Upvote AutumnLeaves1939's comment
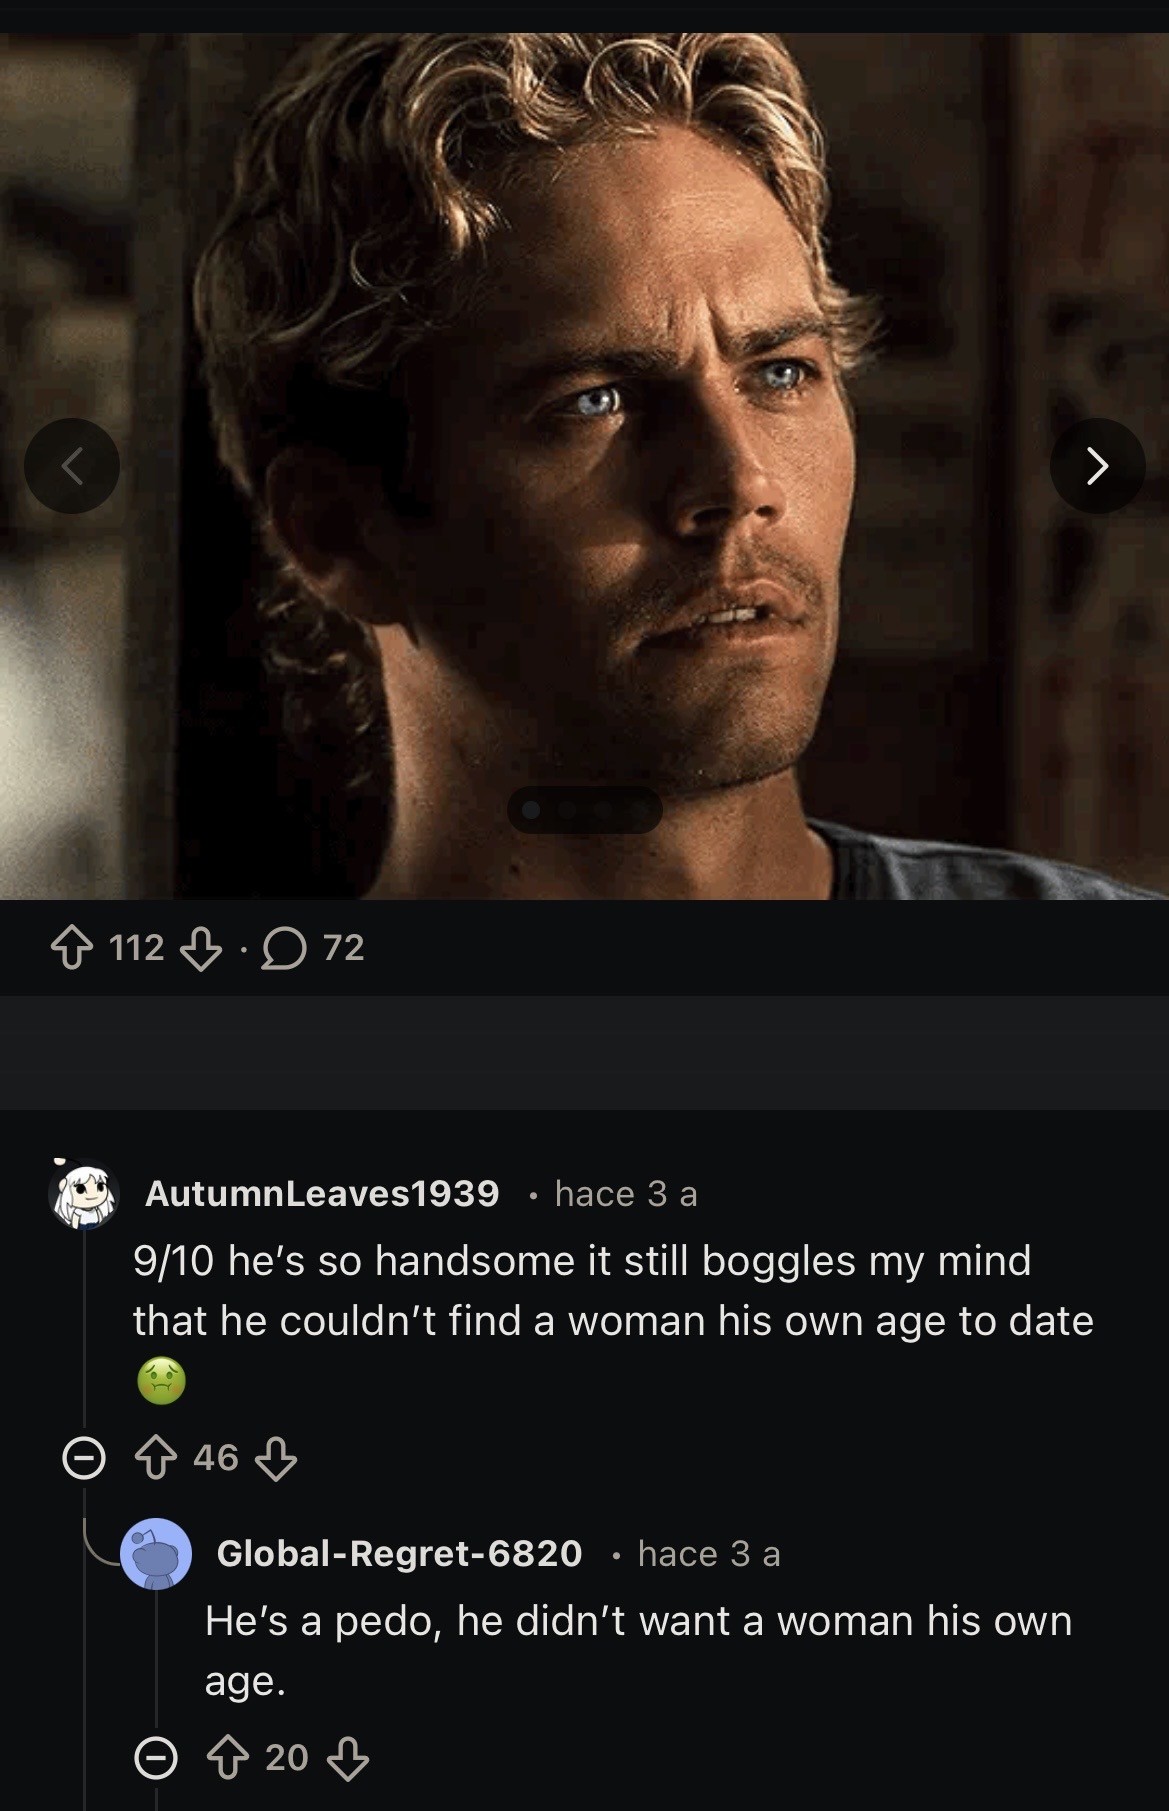Screen dimensions: 1169x1811 pos(155,1459)
